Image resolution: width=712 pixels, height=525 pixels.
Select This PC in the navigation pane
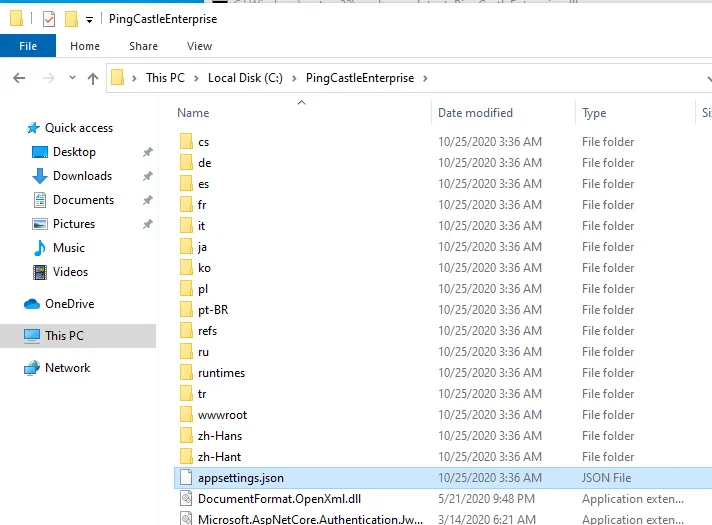point(64,336)
